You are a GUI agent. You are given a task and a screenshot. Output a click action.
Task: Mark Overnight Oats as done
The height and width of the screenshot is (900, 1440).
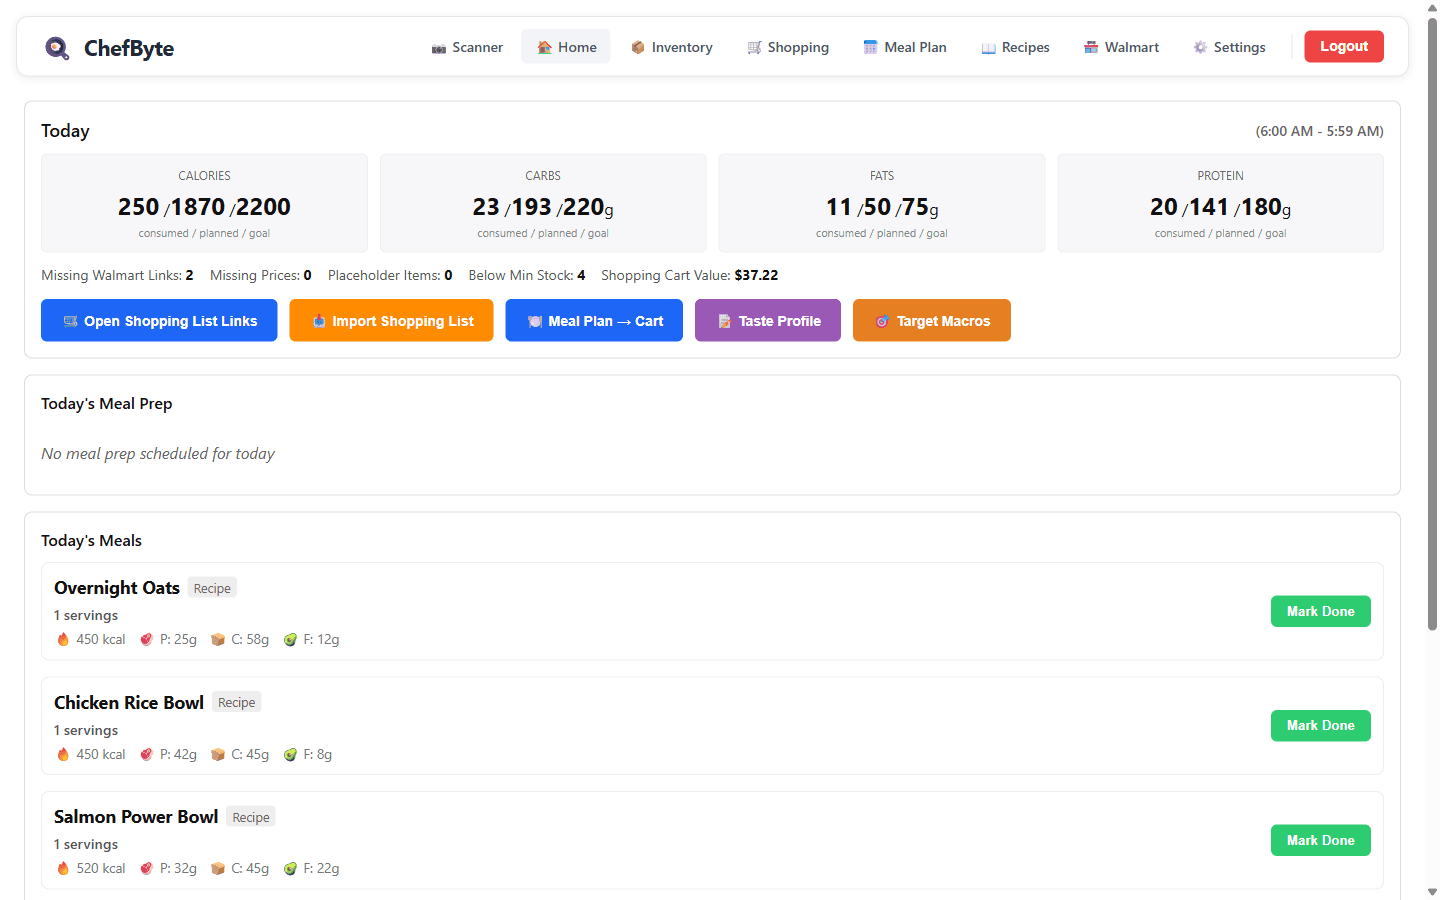coord(1320,611)
